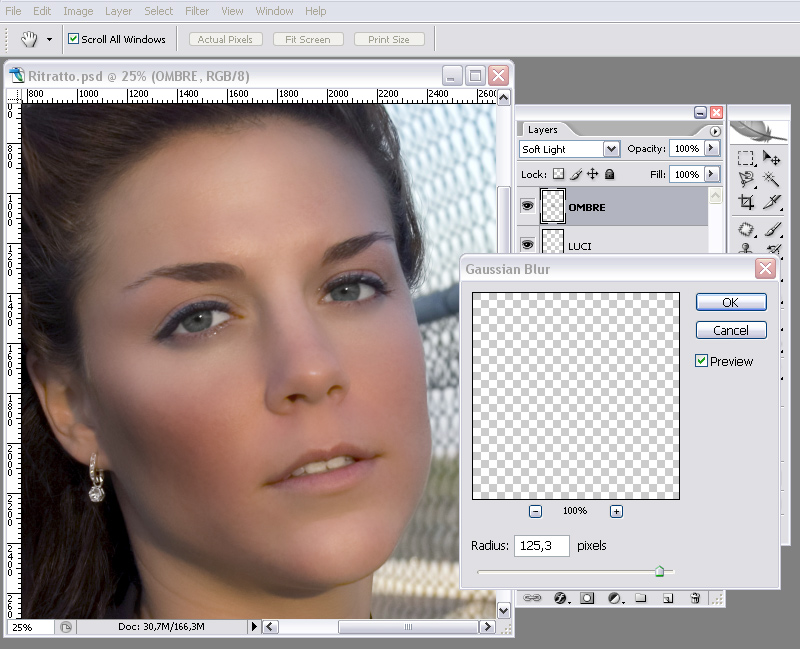Uncheck the Preview checkbox
Screen dimensions: 800x649
[702, 361]
